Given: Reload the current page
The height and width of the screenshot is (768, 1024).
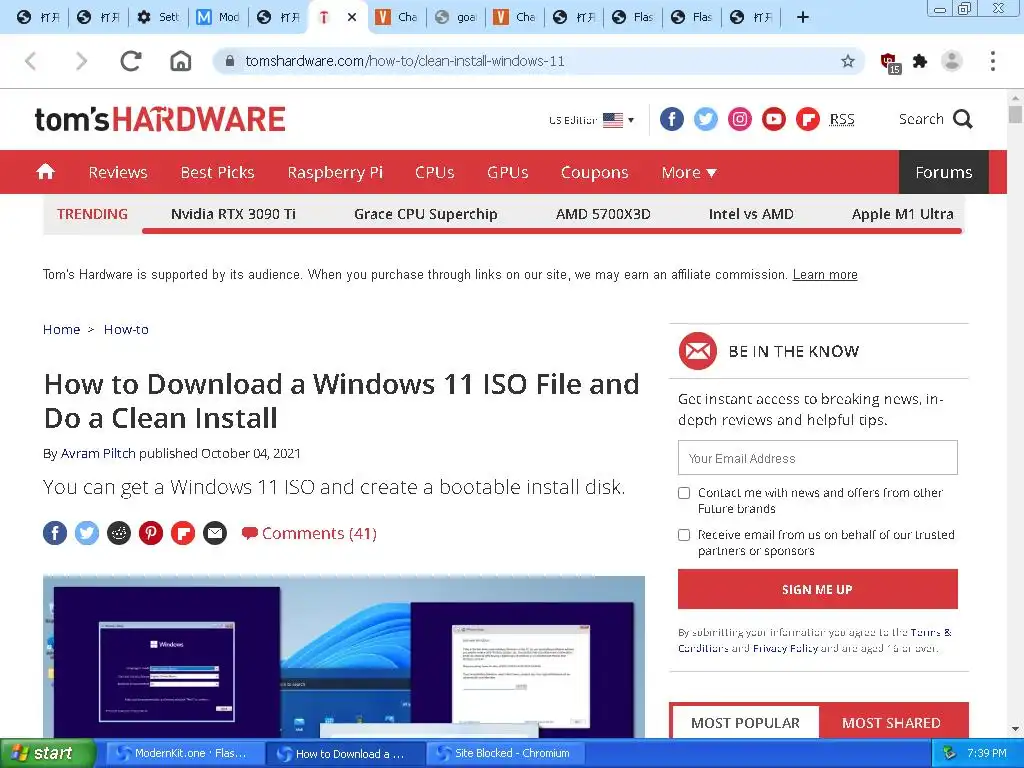Looking at the screenshot, I should (x=131, y=61).
